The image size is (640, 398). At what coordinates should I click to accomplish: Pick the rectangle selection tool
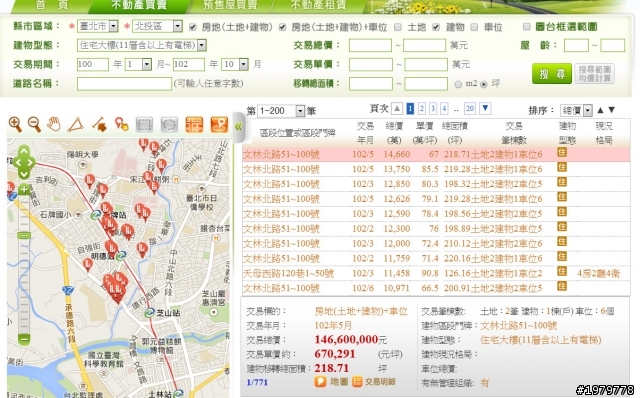[144, 125]
